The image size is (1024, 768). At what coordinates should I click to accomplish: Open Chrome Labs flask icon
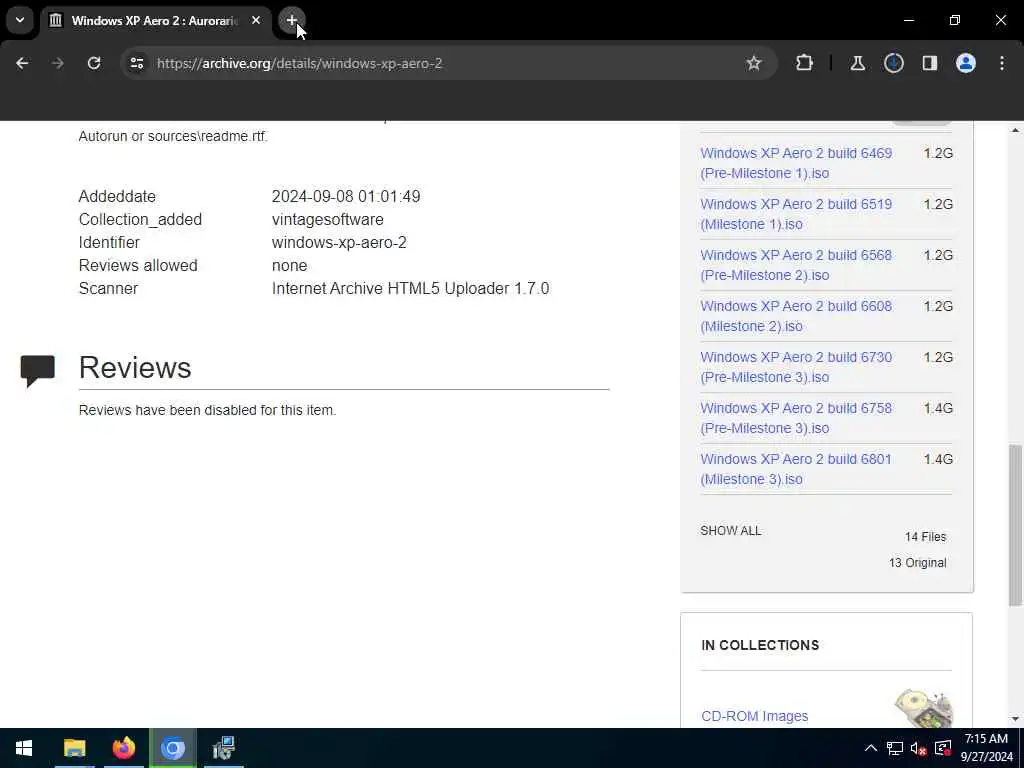click(x=857, y=63)
